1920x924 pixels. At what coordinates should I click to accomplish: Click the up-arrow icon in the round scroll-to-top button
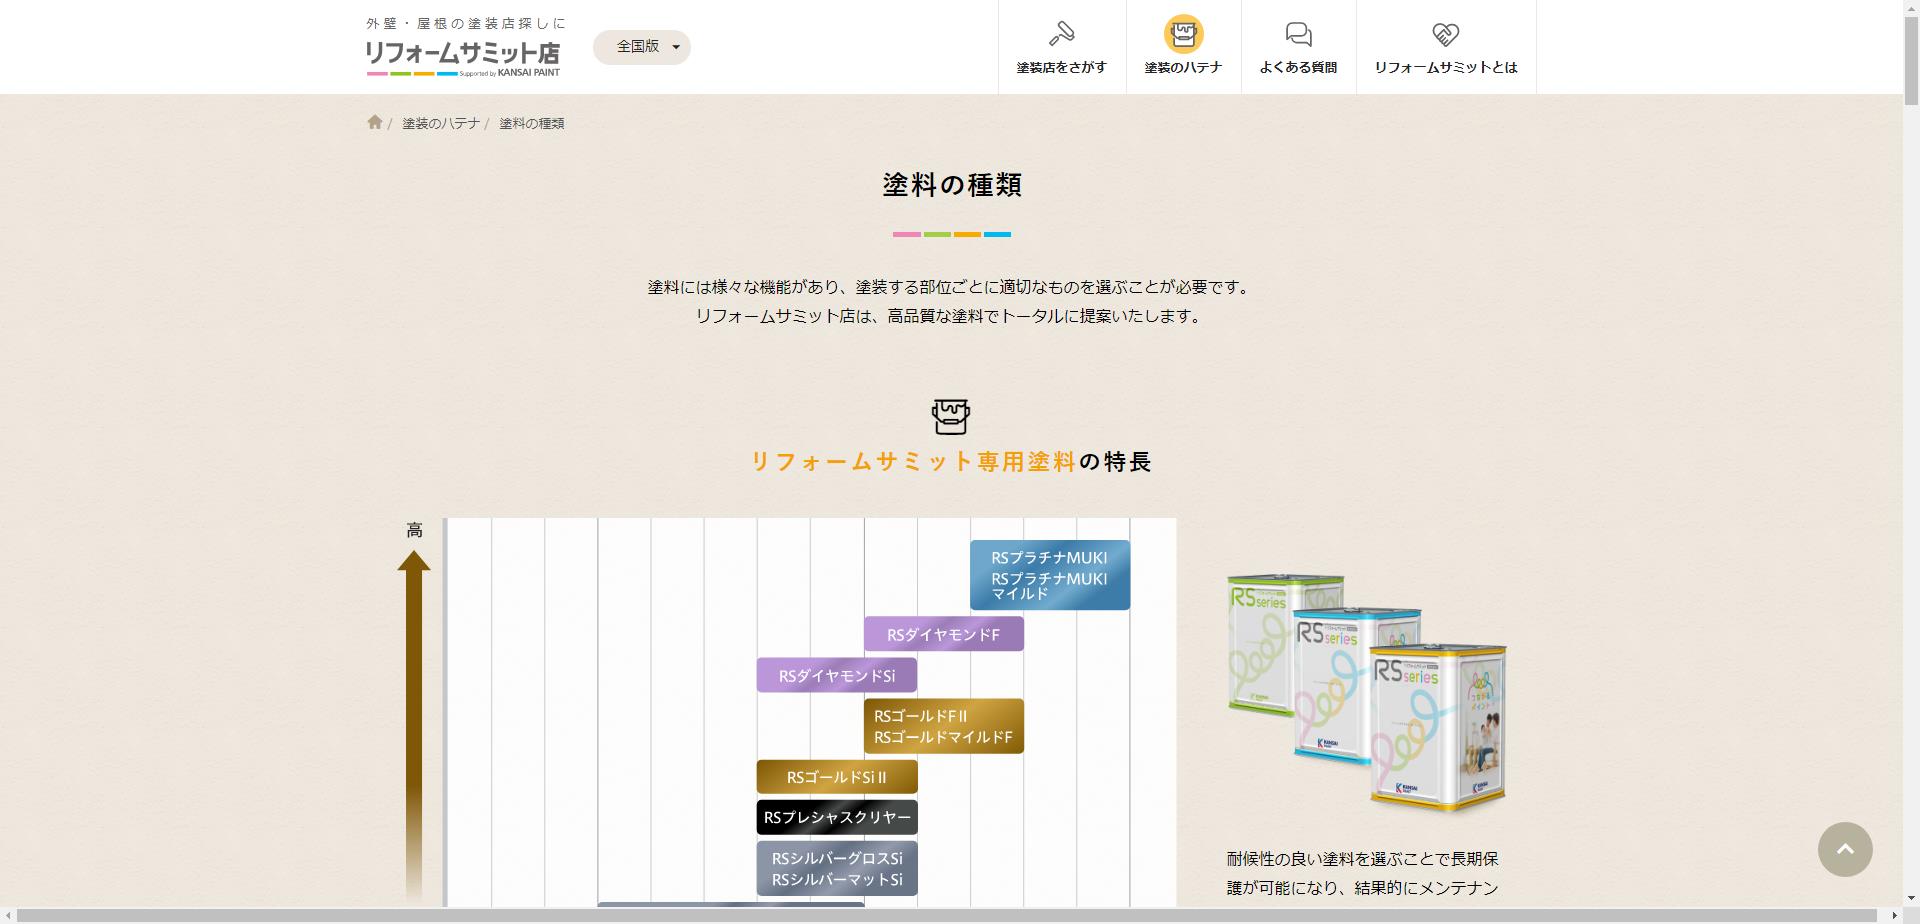point(1847,848)
